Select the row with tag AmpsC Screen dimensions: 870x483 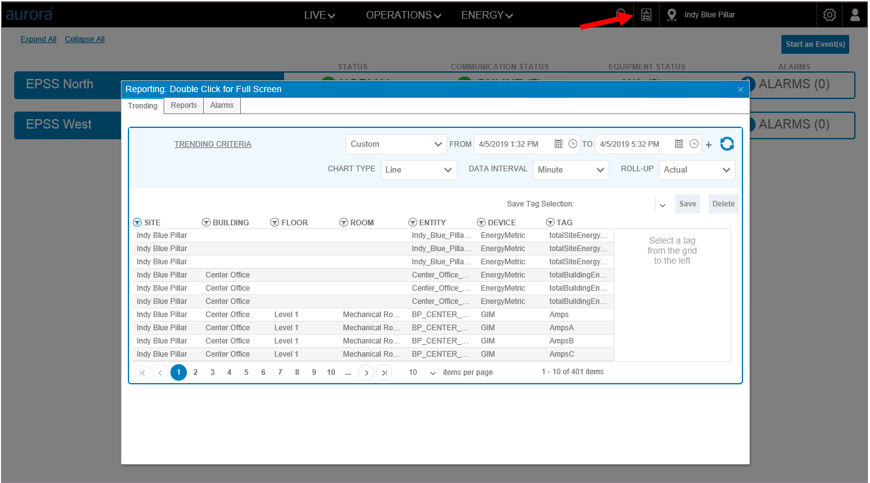tap(373, 354)
